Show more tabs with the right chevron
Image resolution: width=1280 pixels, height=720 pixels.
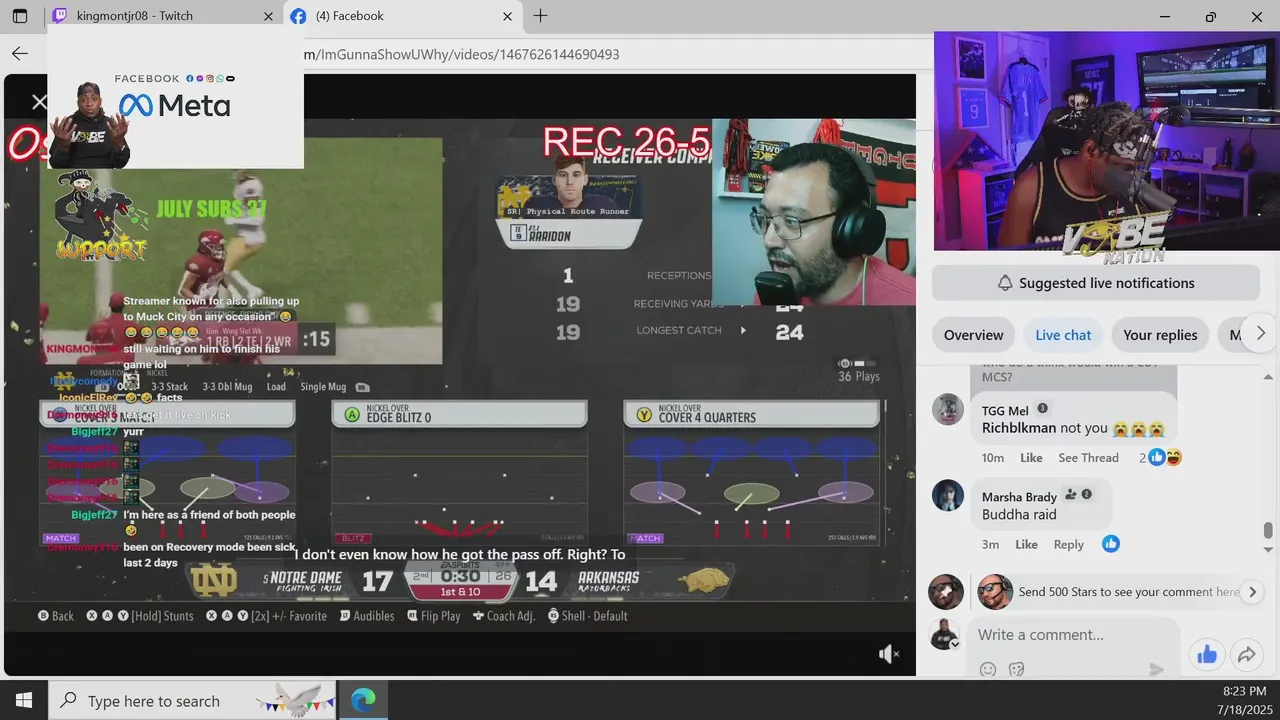pos(1260,334)
